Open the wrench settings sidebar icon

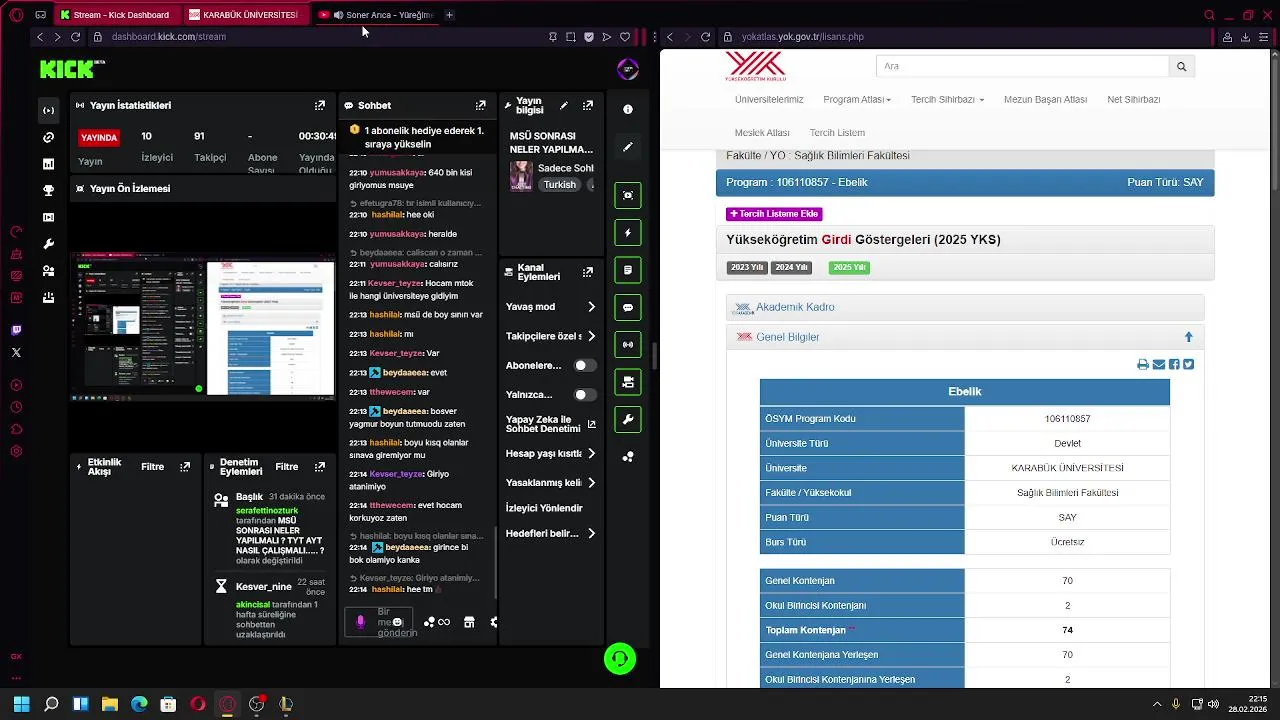(48, 244)
